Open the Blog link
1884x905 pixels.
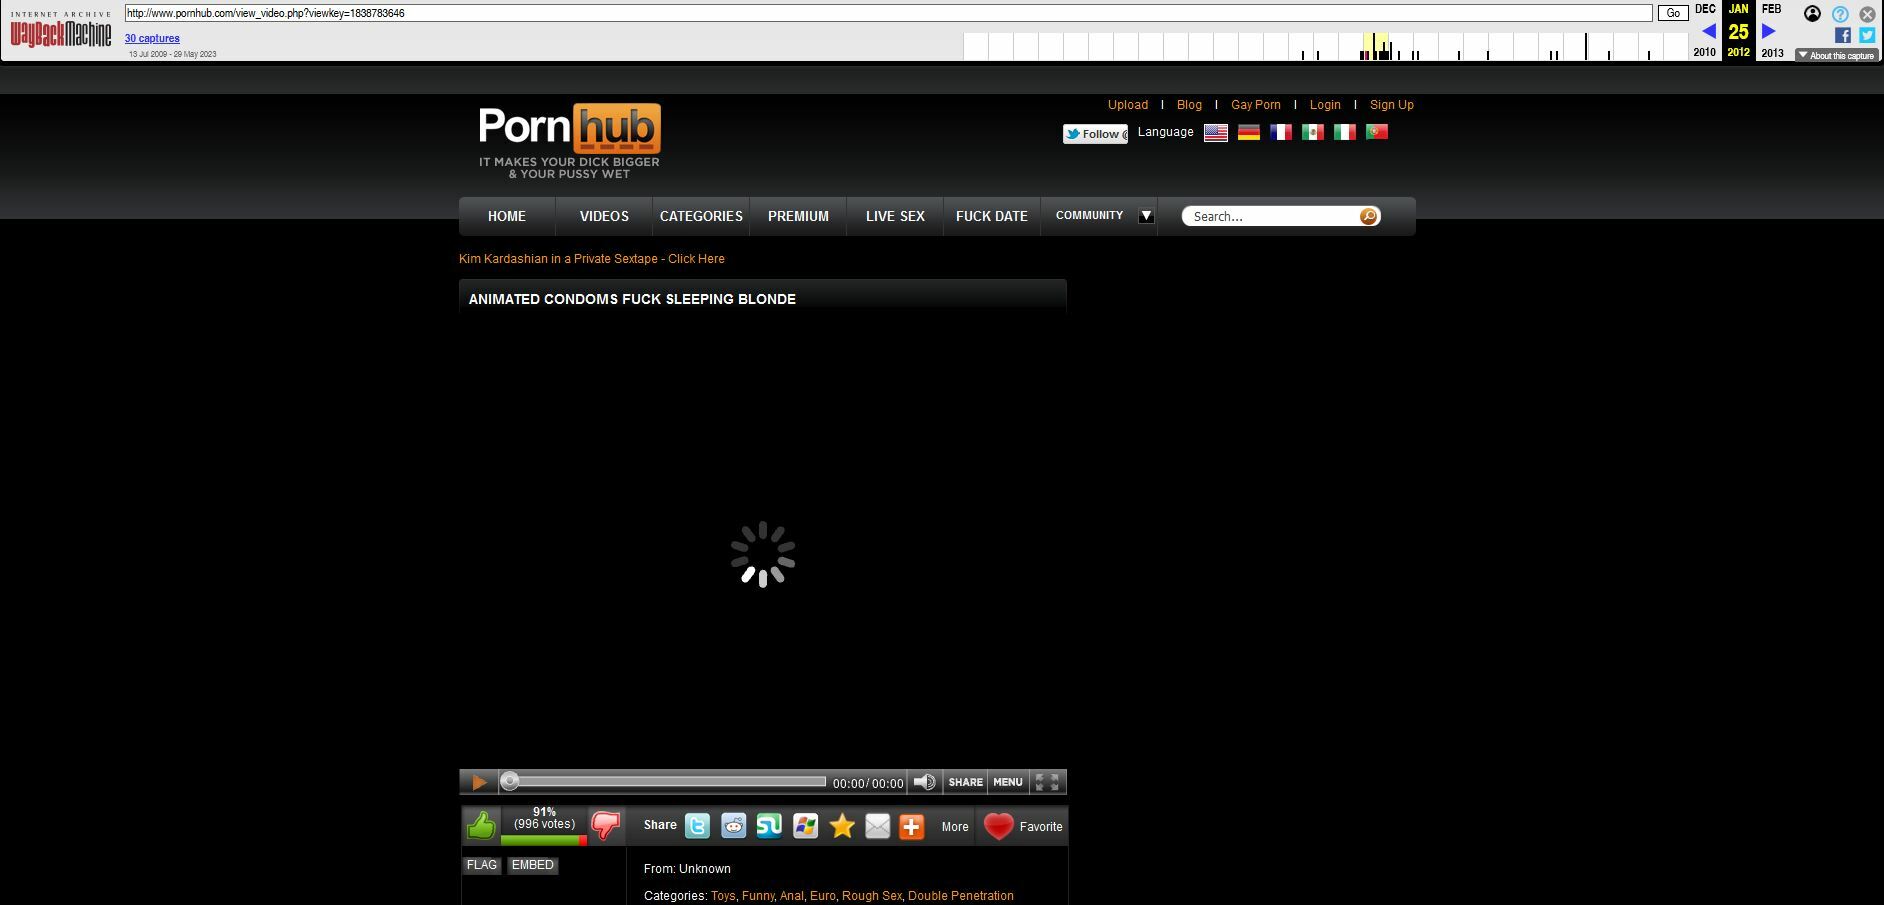click(1189, 105)
